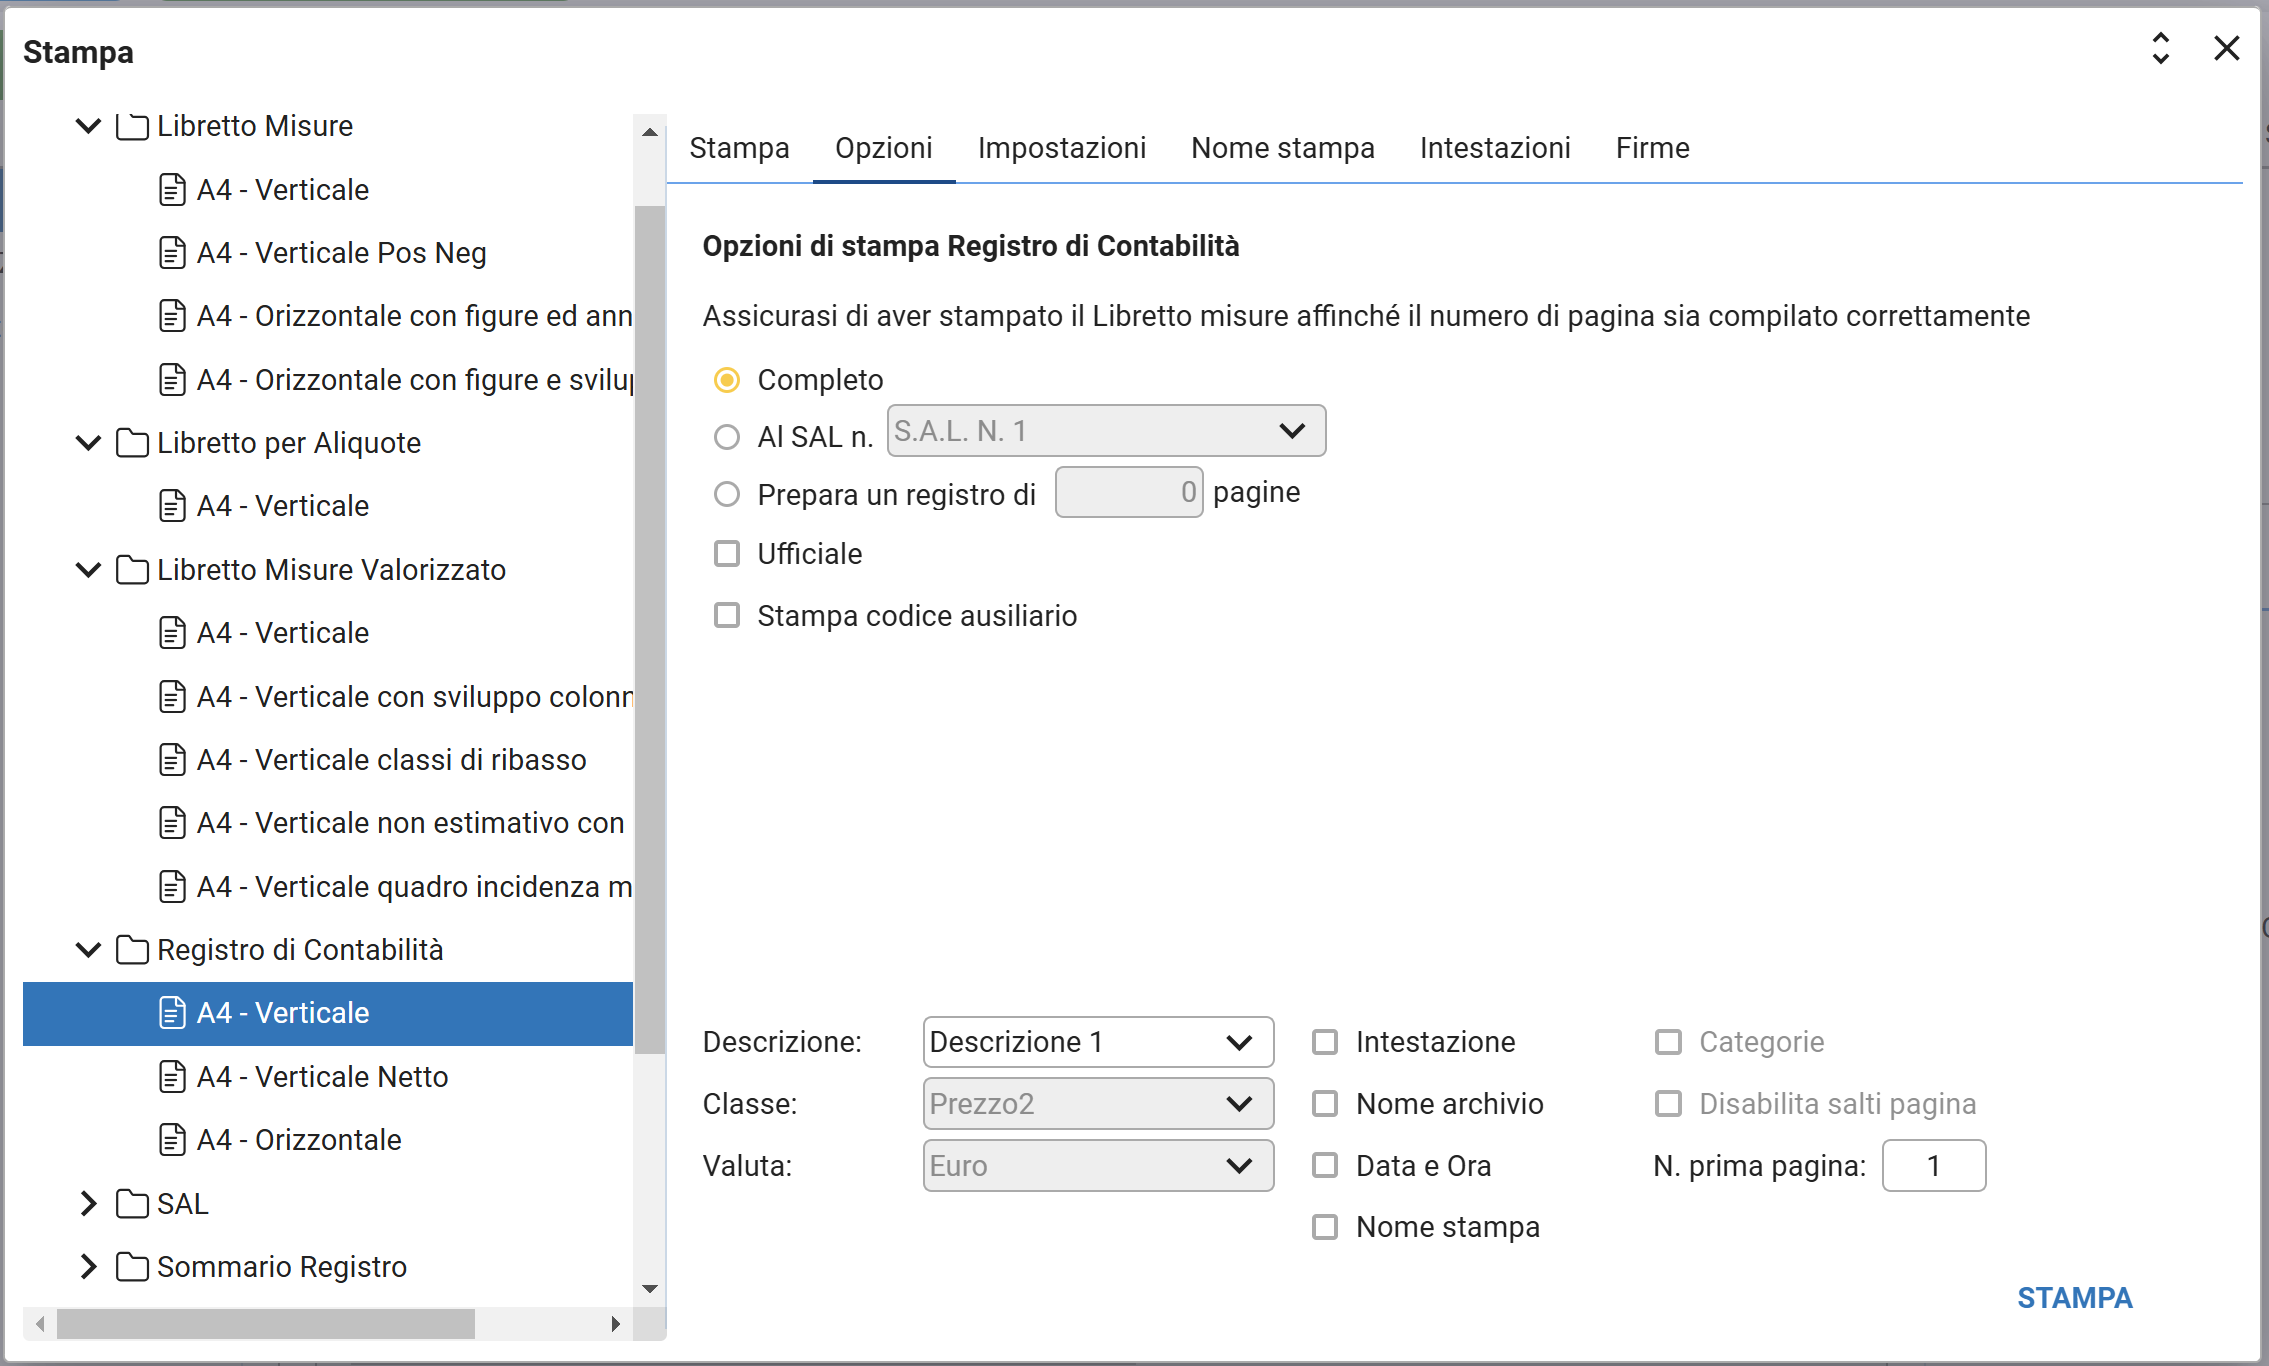This screenshot has height=1366, width=2269.
Task: Click document icon of Verticale classi di ribasso
Action: tap(173, 760)
